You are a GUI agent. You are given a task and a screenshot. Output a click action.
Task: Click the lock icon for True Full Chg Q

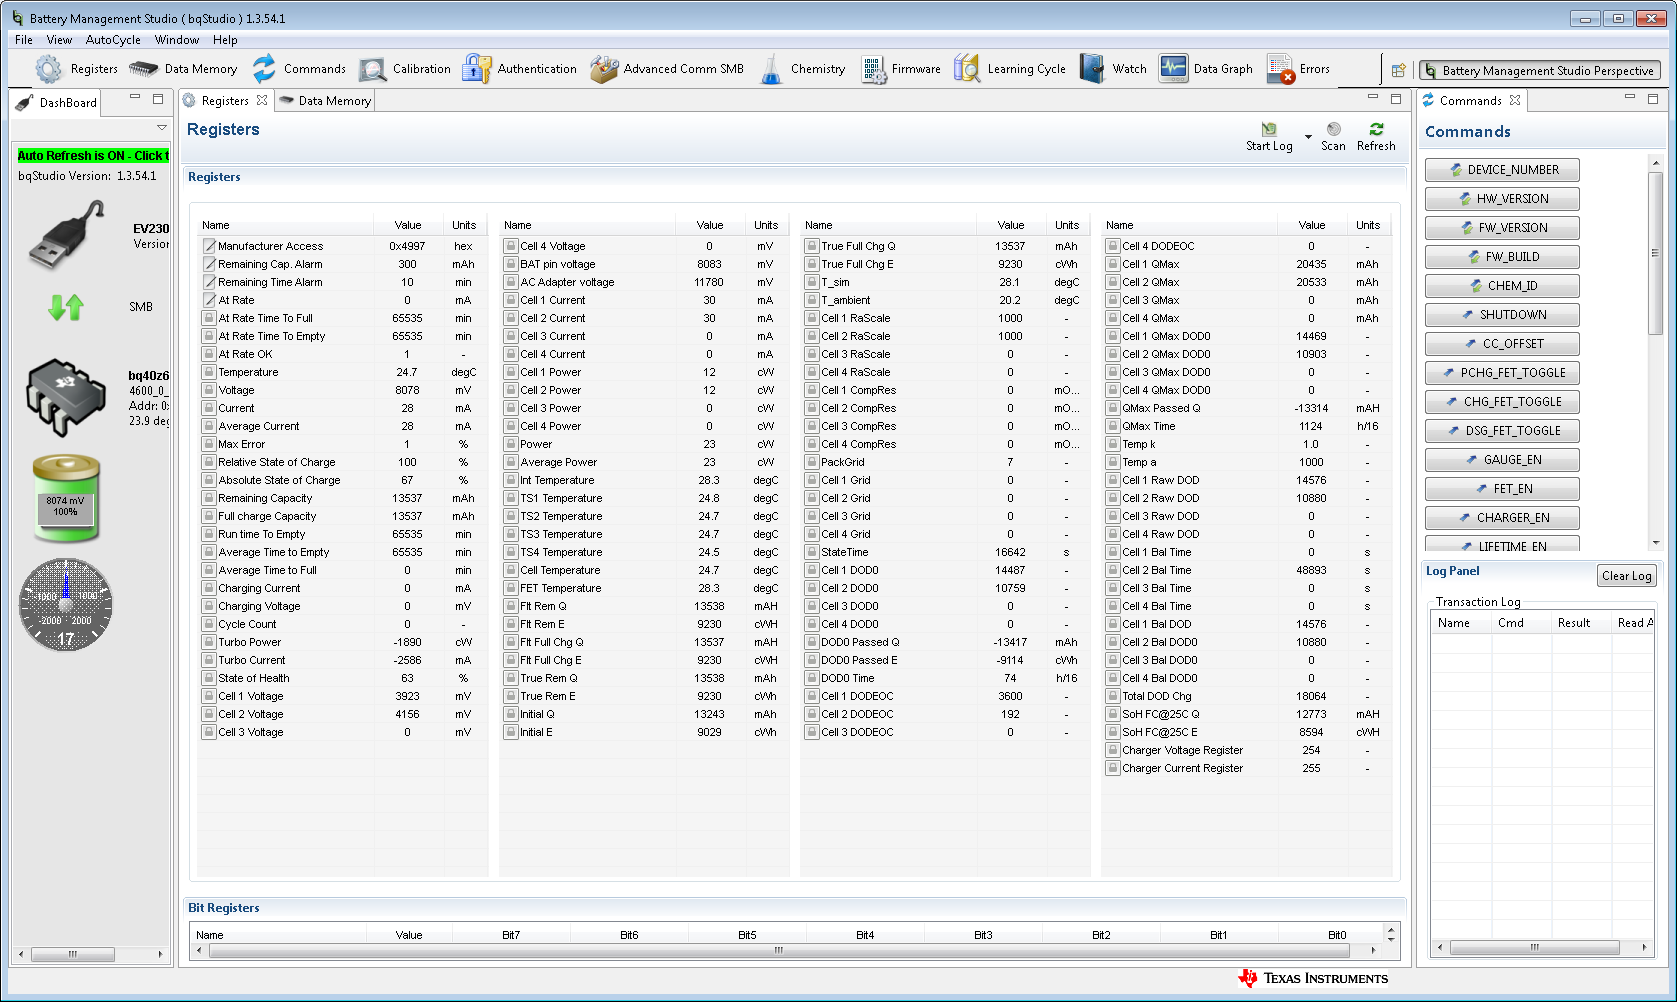[812, 246]
